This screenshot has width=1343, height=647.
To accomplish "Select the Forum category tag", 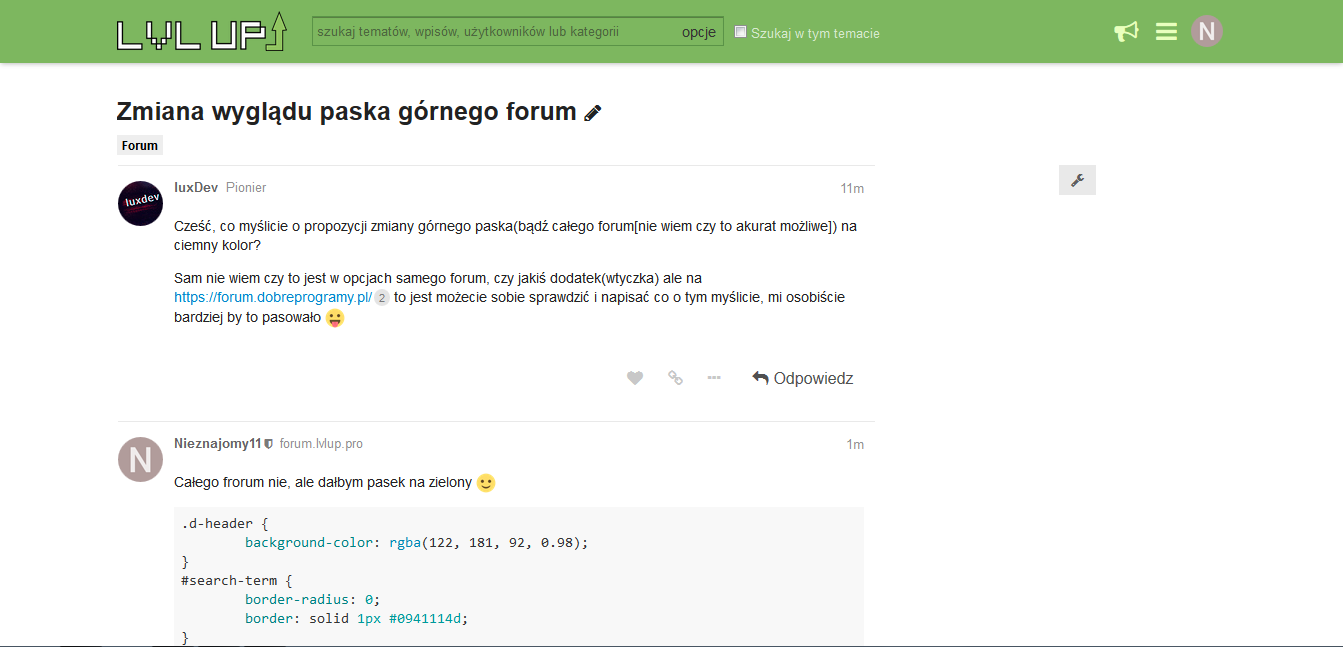I will 140,146.
